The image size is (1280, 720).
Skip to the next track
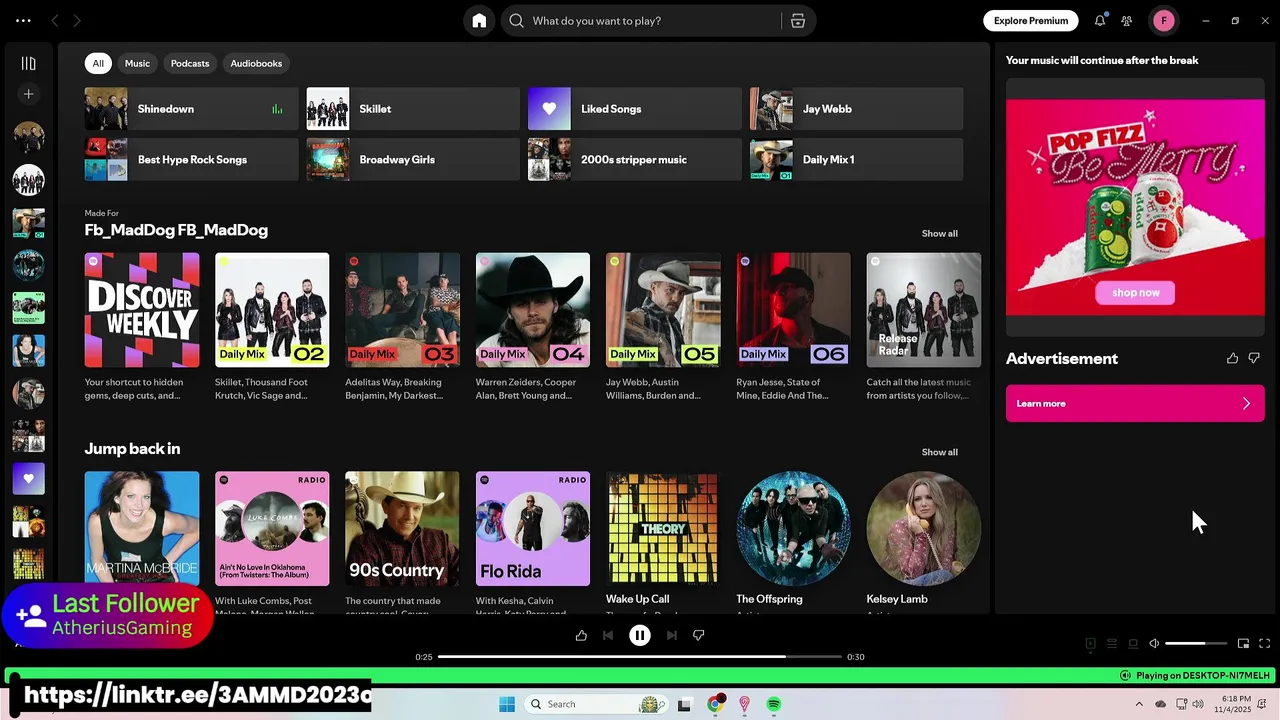coord(672,635)
